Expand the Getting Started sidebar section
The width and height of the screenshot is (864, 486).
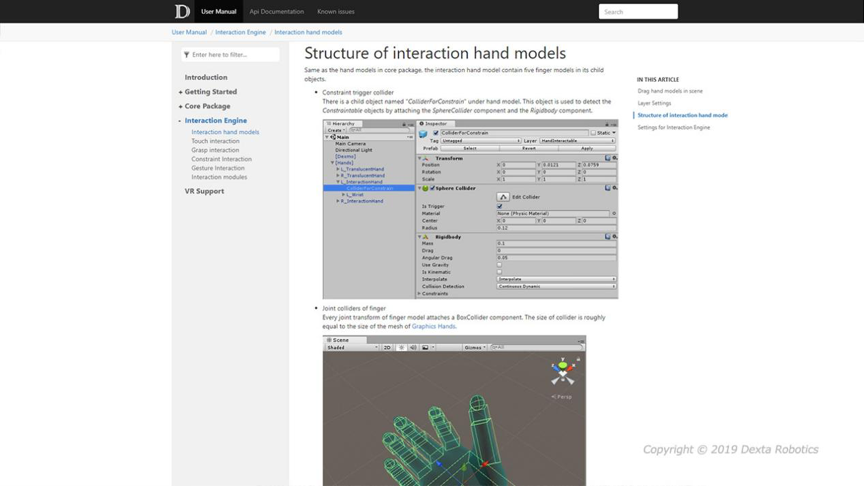(210, 92)
